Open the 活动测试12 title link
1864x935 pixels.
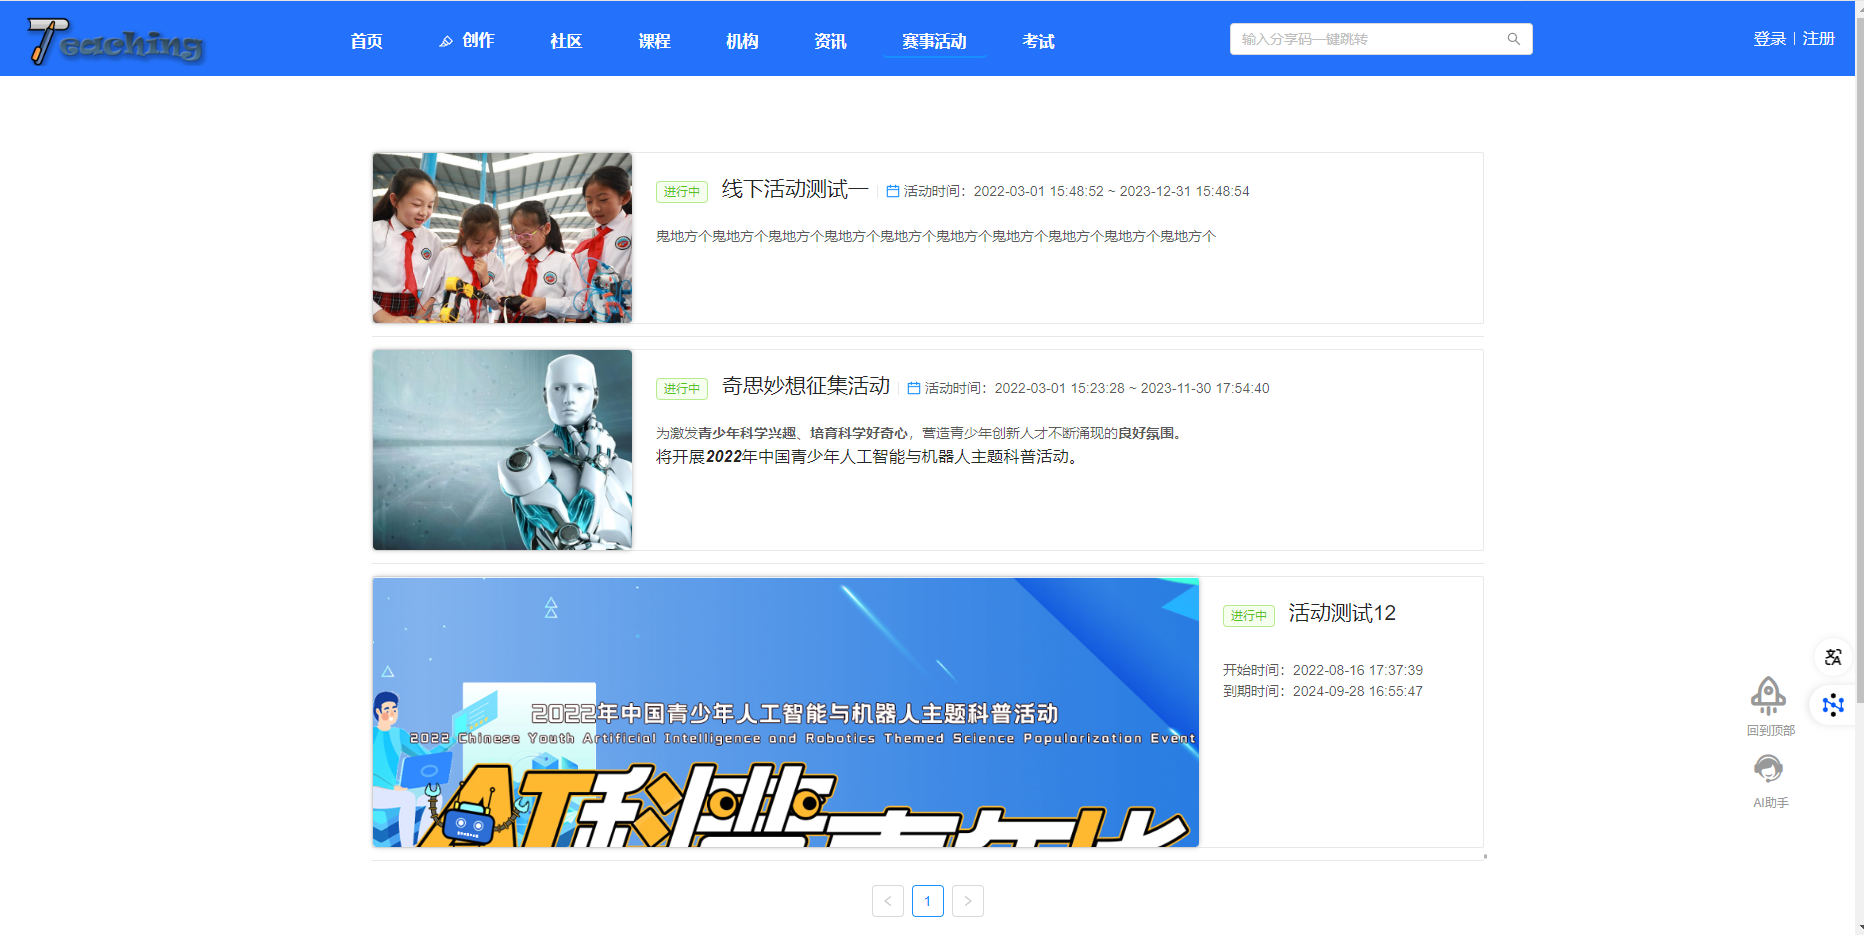(1341, 613)
